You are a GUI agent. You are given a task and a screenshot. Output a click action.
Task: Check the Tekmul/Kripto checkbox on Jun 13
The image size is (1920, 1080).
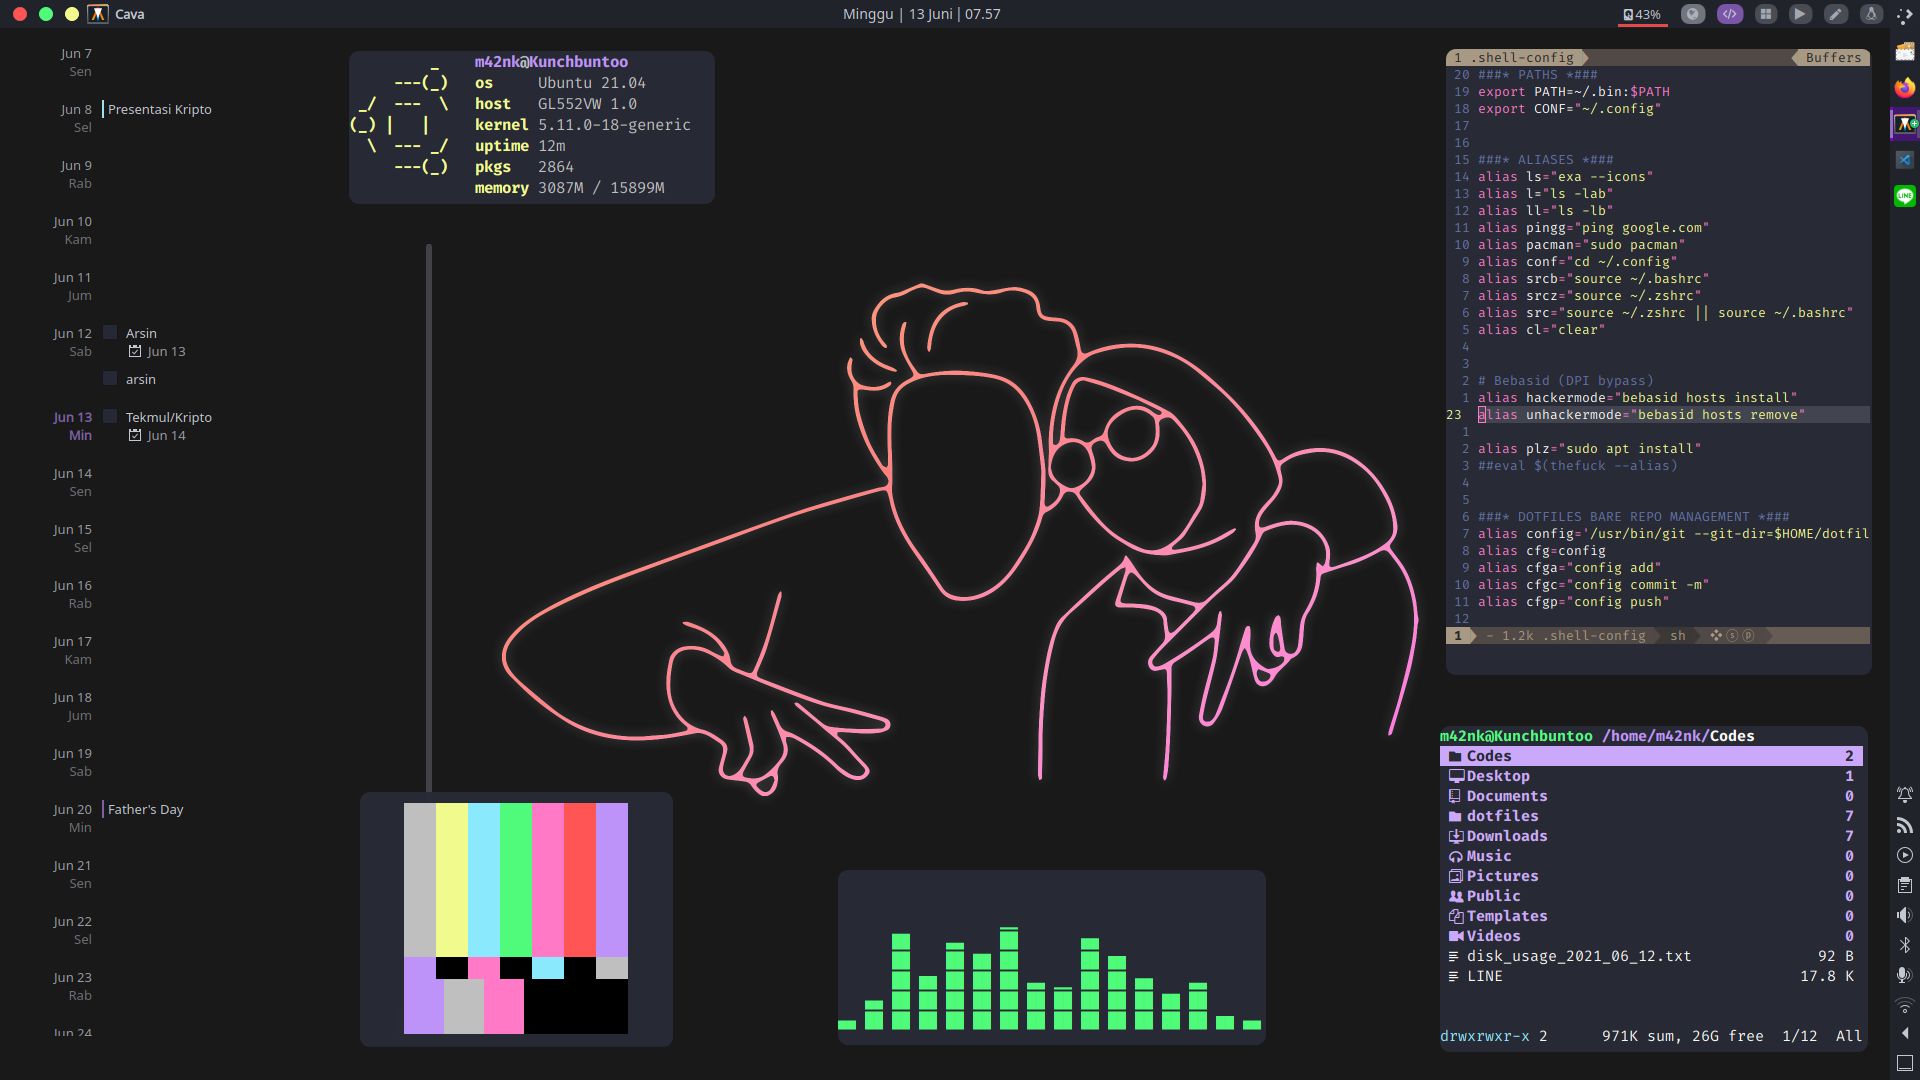(110, 417)
